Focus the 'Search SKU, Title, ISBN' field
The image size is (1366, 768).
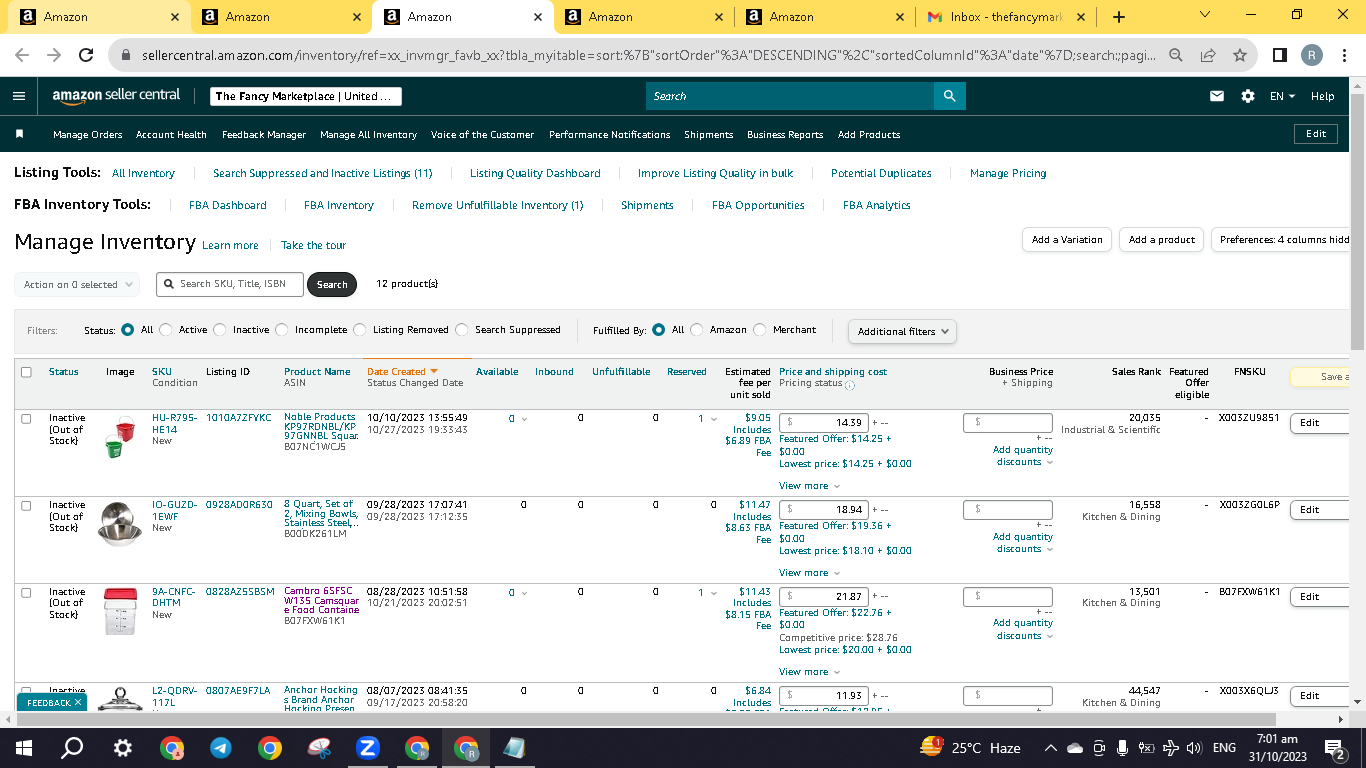(x=231, y=284)
